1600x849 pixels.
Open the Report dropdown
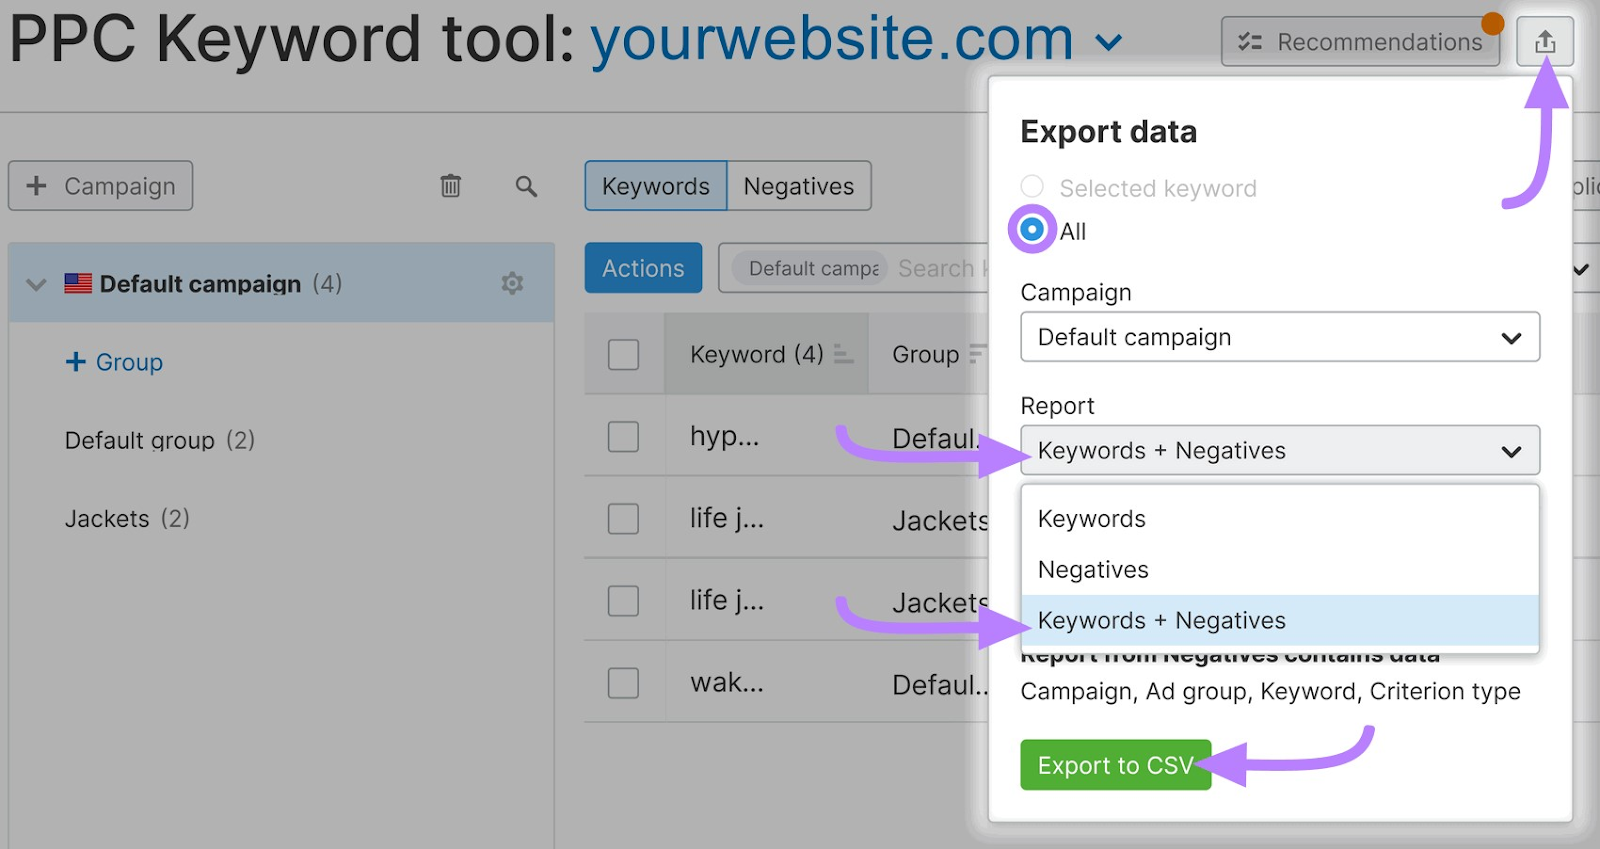(x=1280, y=450)
